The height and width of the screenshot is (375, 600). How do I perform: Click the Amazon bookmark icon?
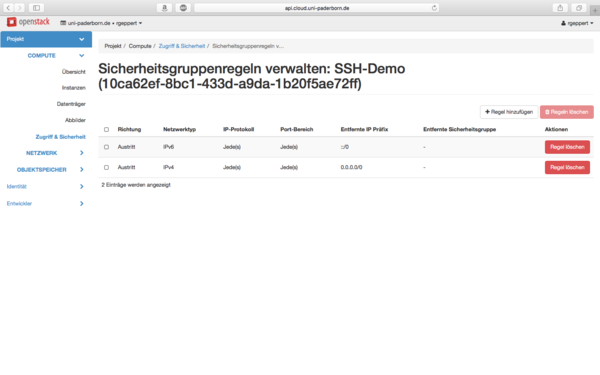(x=165, y=8)
